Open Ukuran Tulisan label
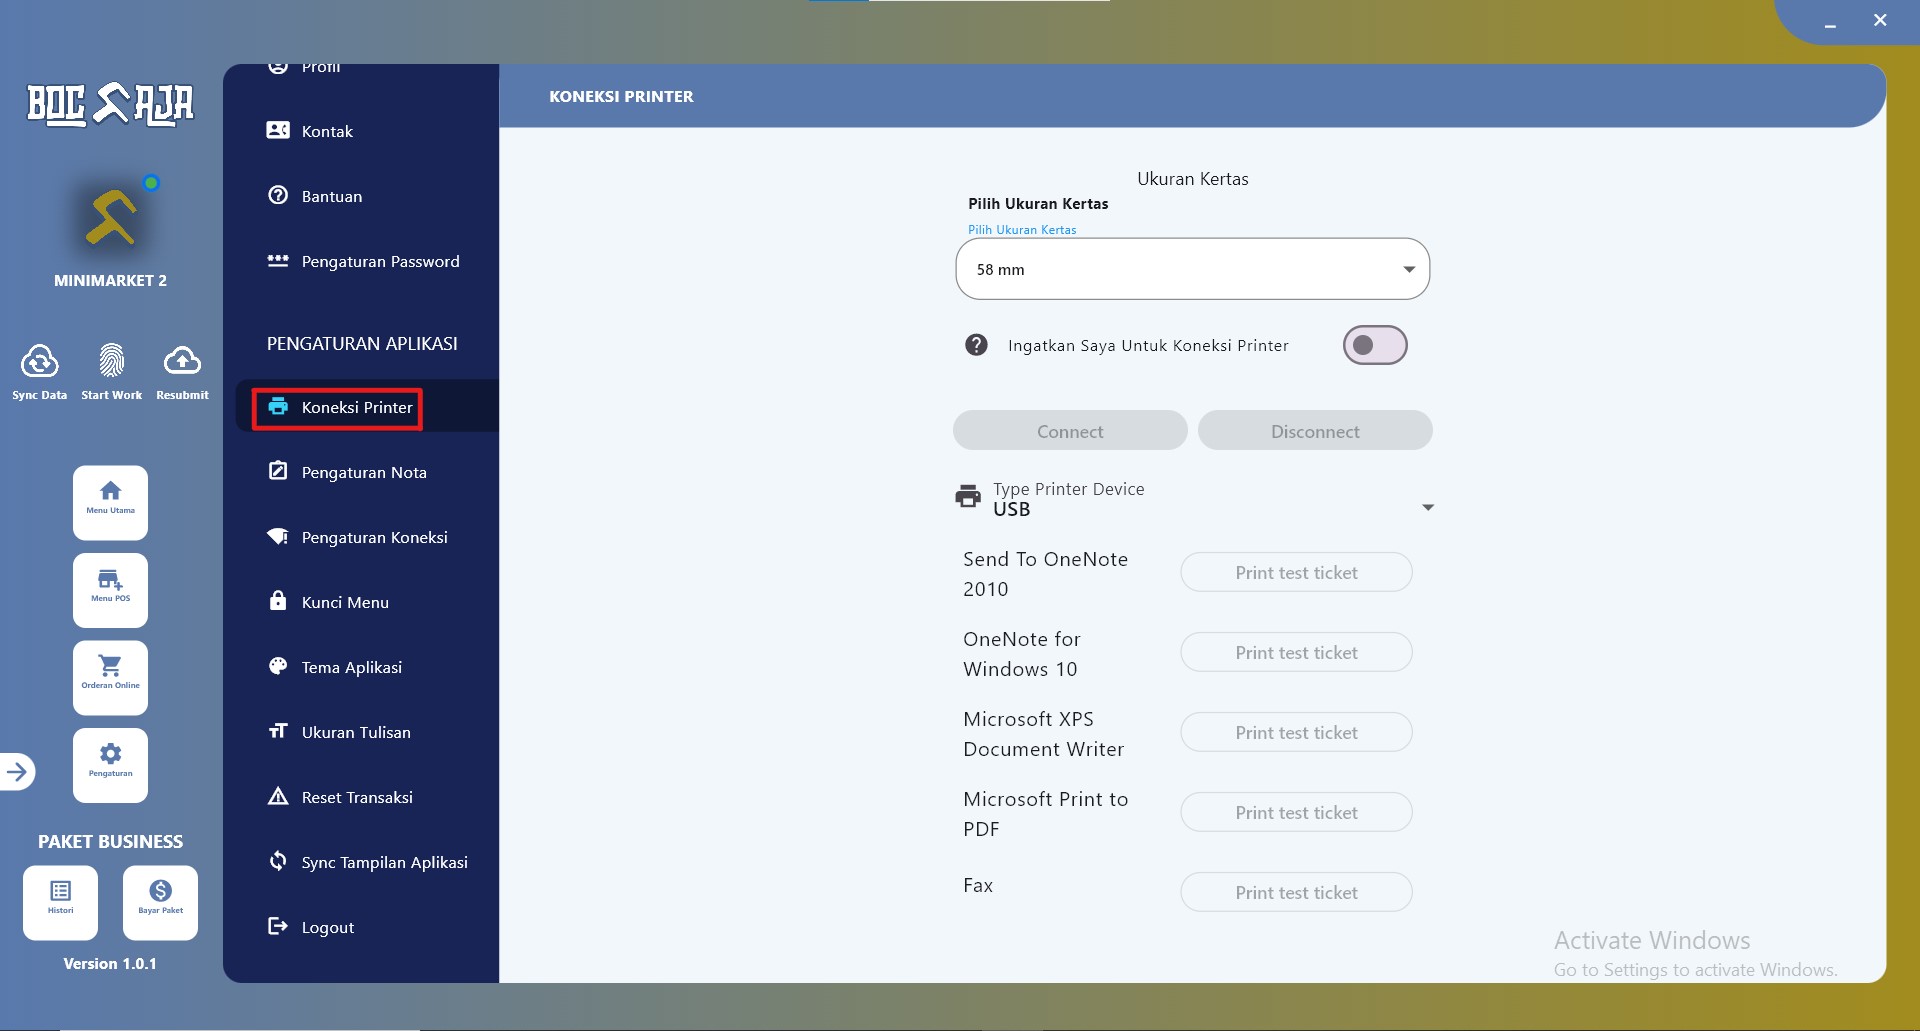The width and height of the screenshot is (1920, 1031). 356,732
